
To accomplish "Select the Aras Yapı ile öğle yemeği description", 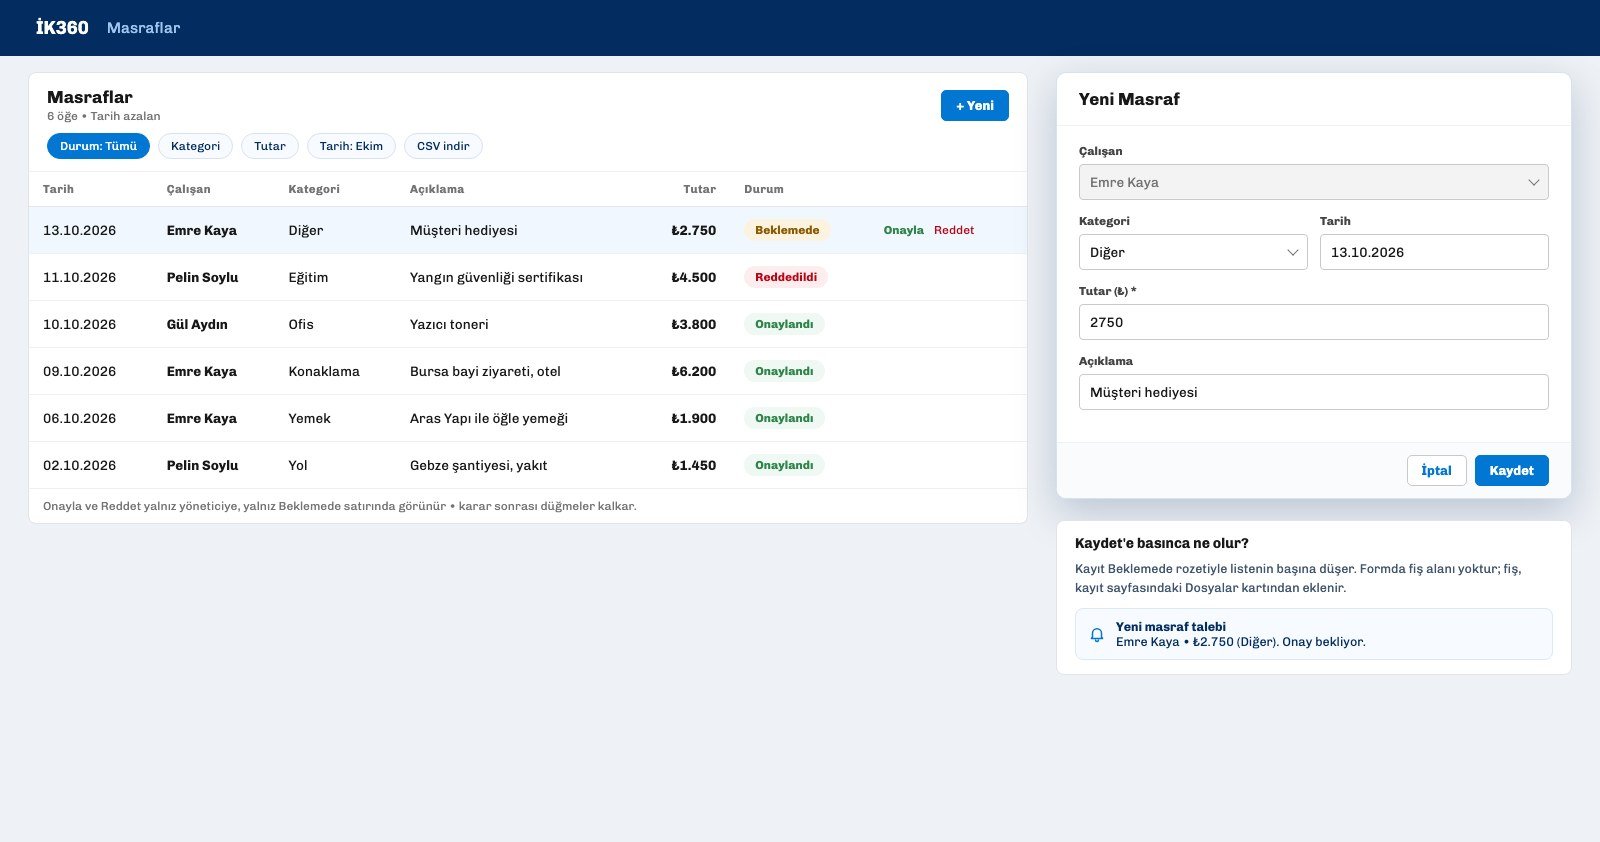I will pyautogui.click(x=489, y=418).
